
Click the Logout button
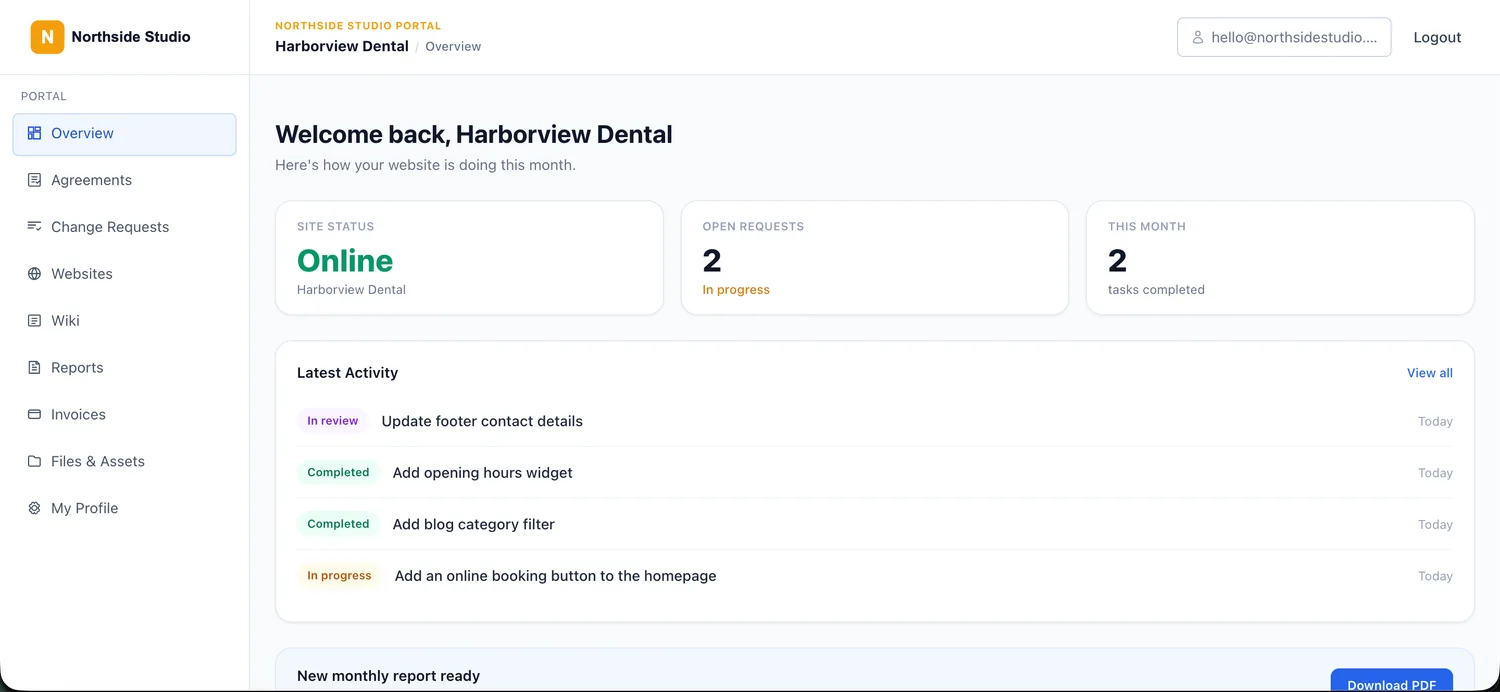1437,37
